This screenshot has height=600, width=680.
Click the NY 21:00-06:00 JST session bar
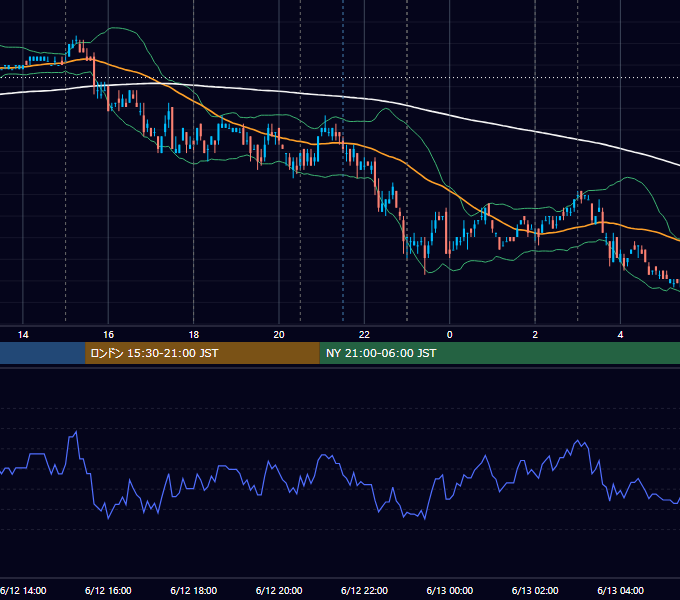500,353
